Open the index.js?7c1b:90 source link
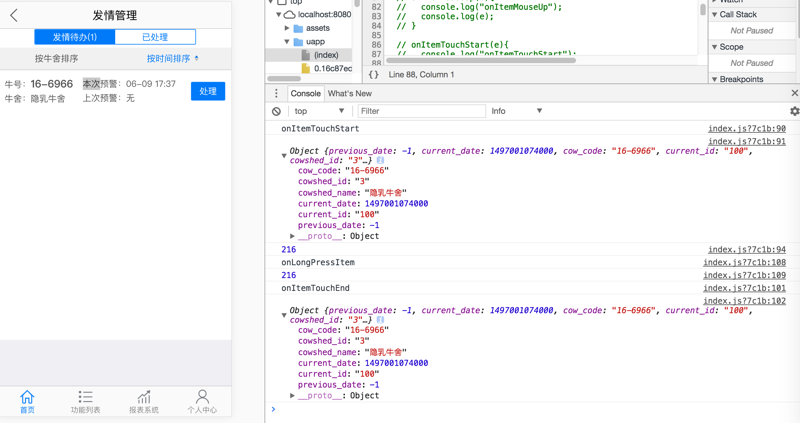 click(x=746, y=129)
